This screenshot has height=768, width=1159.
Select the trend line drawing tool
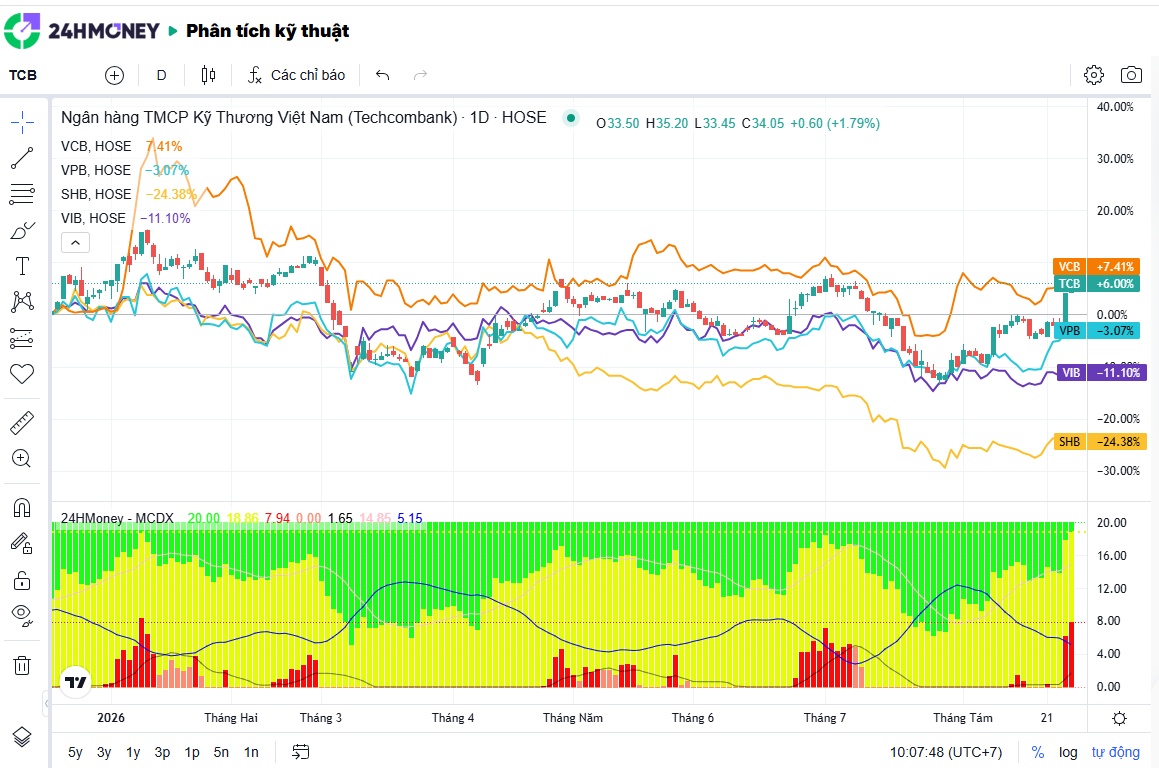pyautogui.click(x=22, y=158)
